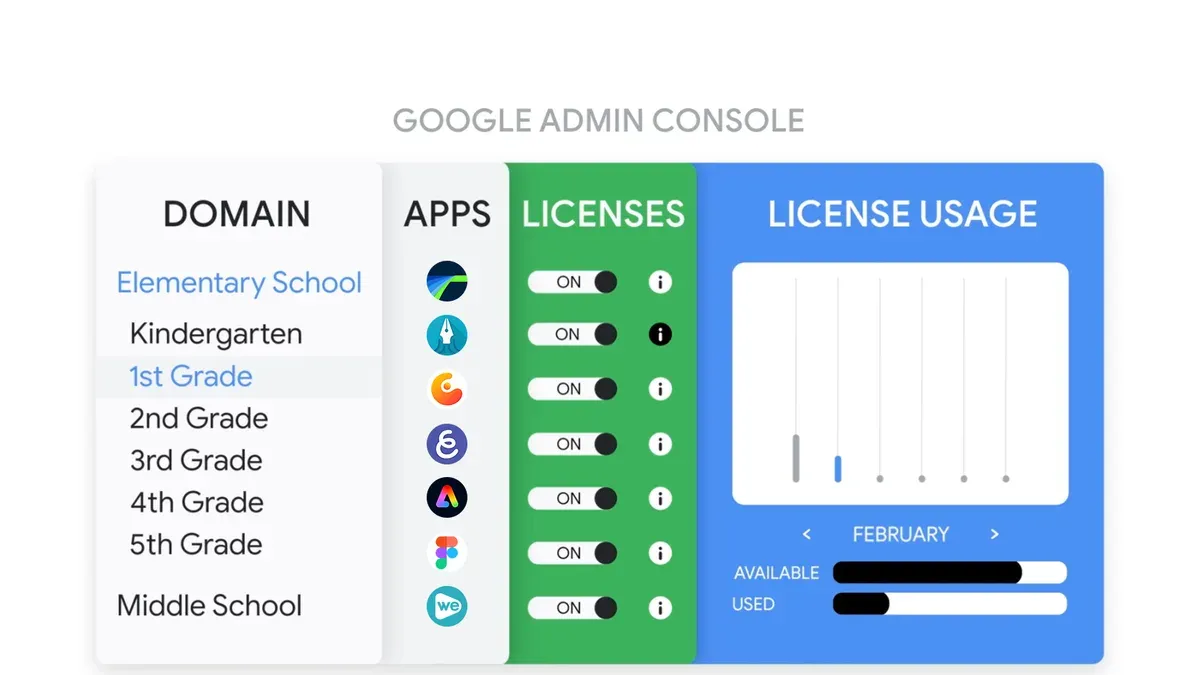
Task: Pick the 5th Grade unit
Action: click(196, 544)
